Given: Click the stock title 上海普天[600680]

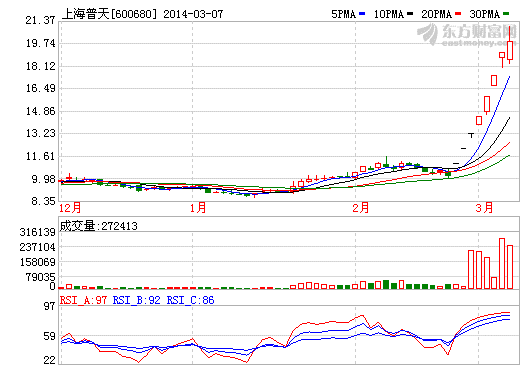Looking at the screenshot, I should pyautogui.click(x=109, y=14).
